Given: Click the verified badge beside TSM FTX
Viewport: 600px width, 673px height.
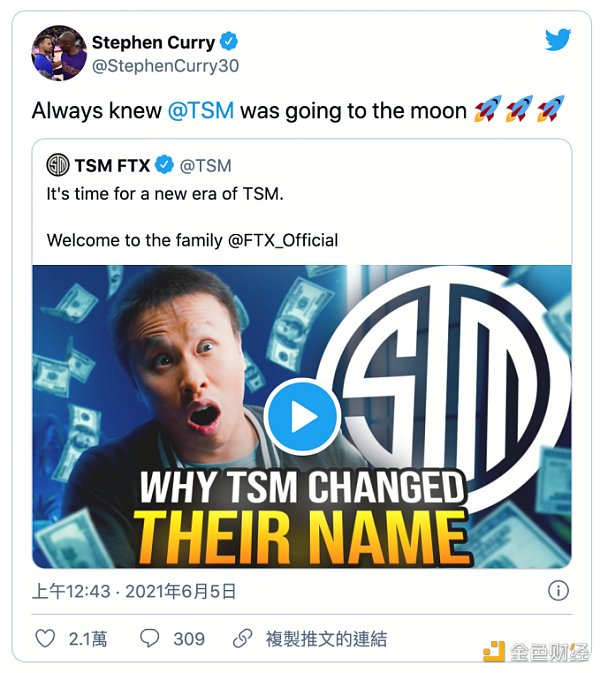Looking at the screenshot, I should 165,165.
